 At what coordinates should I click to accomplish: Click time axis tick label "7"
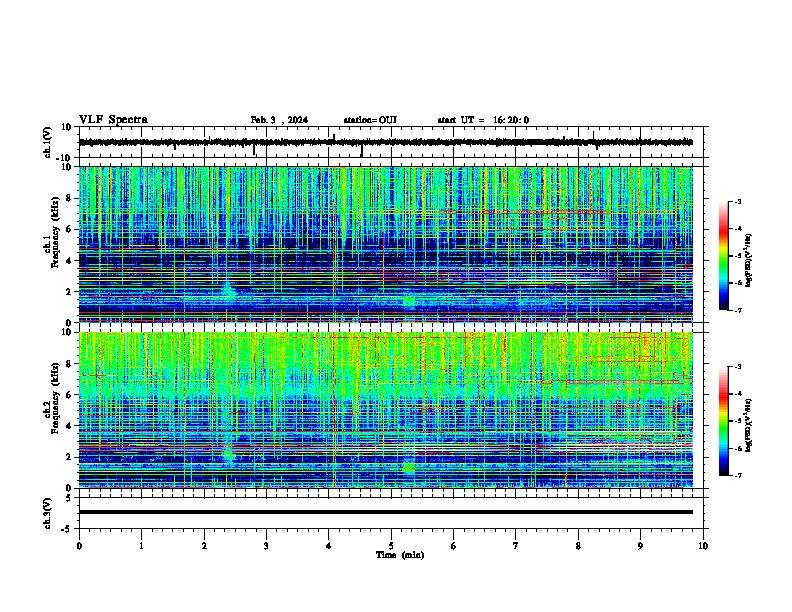[x=516, y=546]
